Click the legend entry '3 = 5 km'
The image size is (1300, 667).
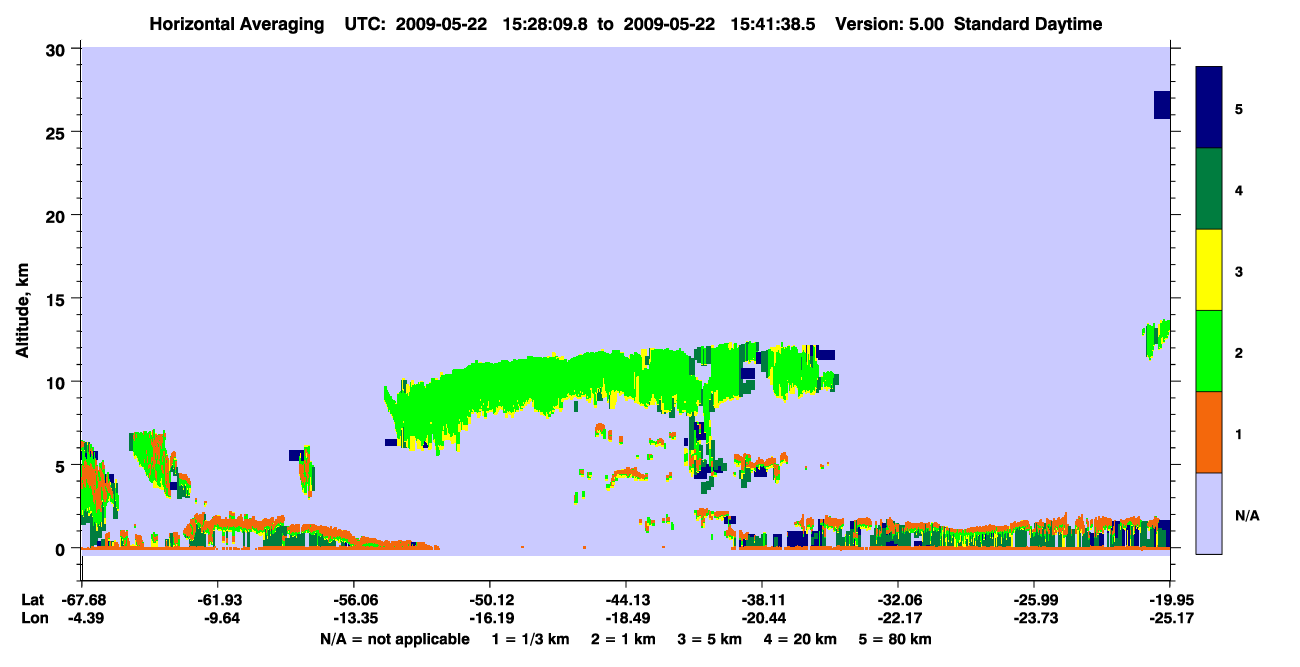pyautogui.click(x=710, y=639)
